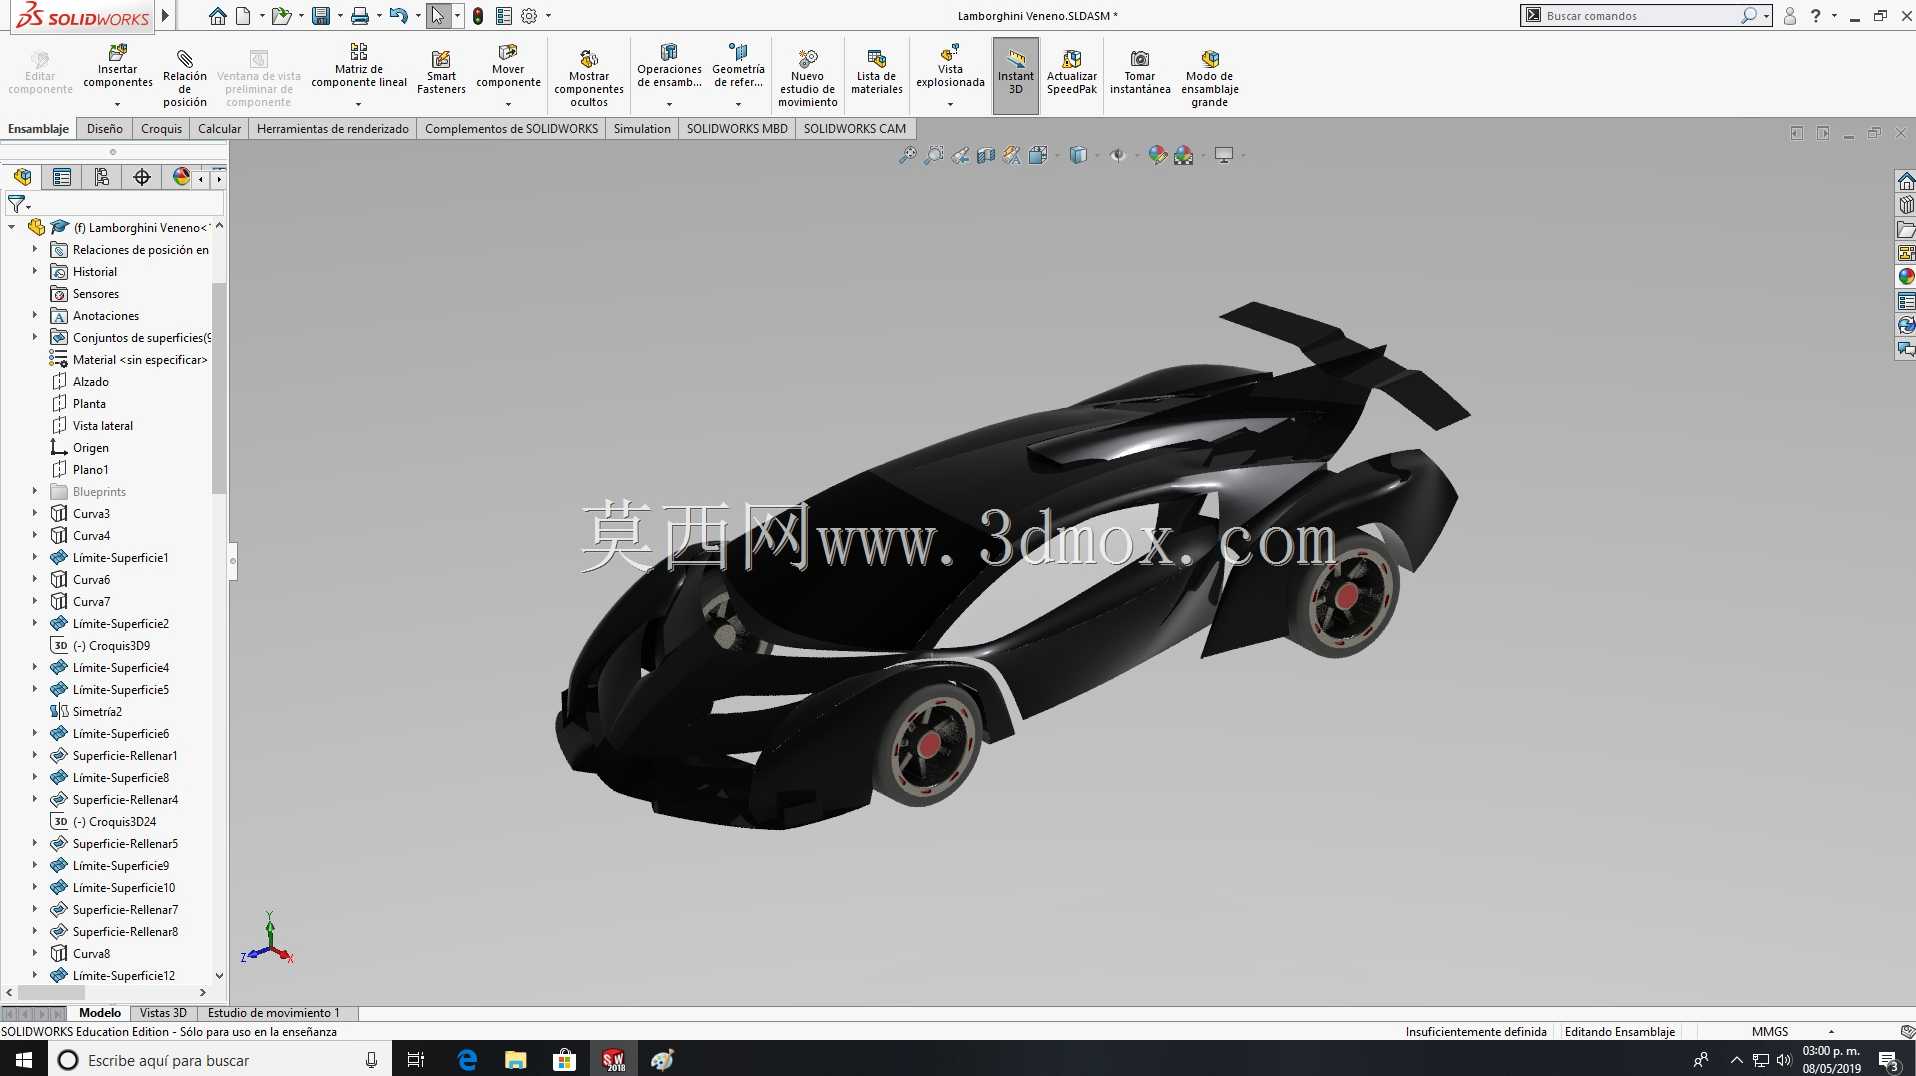Click the feature tree vertical scrollbar
The height and width of the screenshot is (1076, 1916).
pos(219,388)
